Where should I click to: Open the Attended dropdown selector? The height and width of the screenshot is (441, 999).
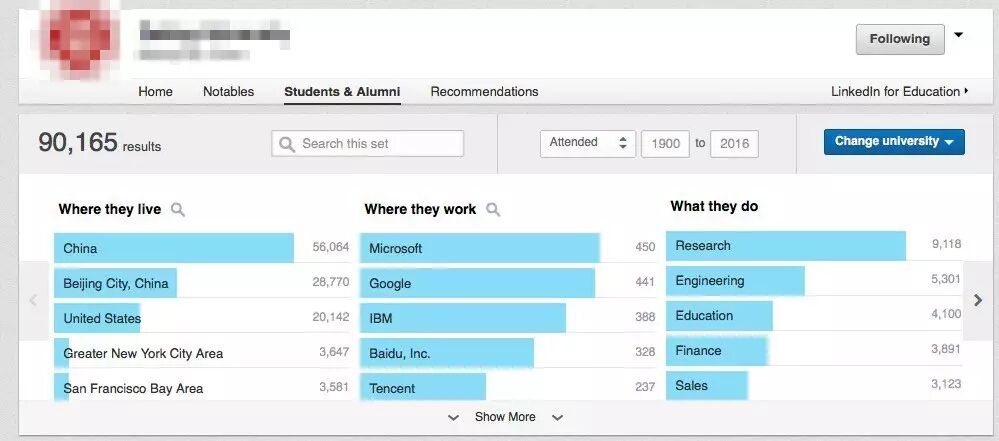(x=587, y=143)
